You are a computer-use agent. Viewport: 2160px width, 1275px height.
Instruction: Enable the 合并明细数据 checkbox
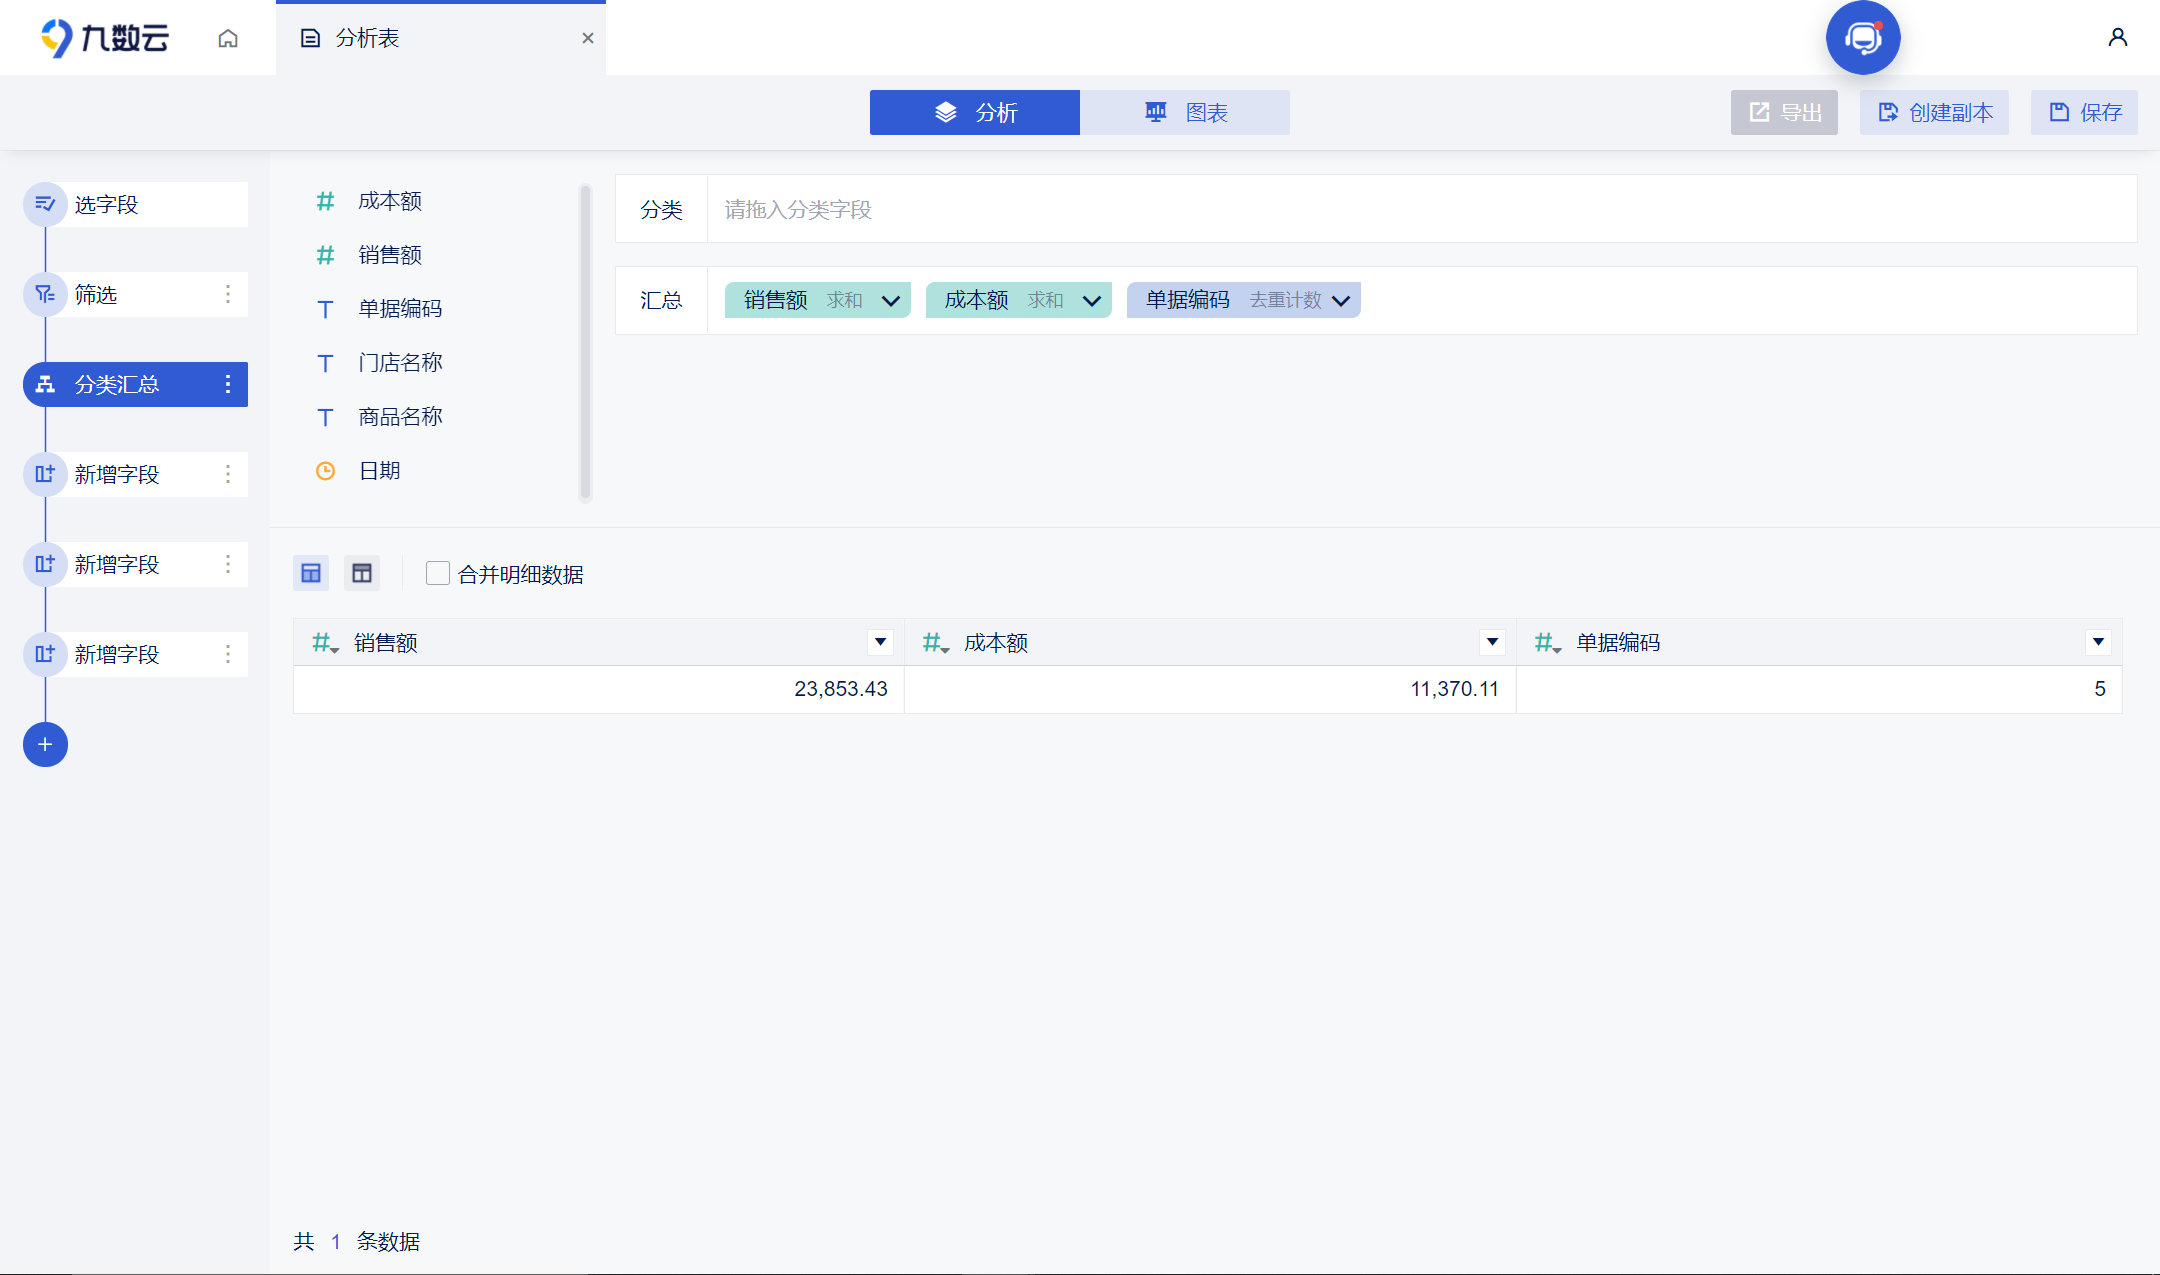click(x=438, y=573)
